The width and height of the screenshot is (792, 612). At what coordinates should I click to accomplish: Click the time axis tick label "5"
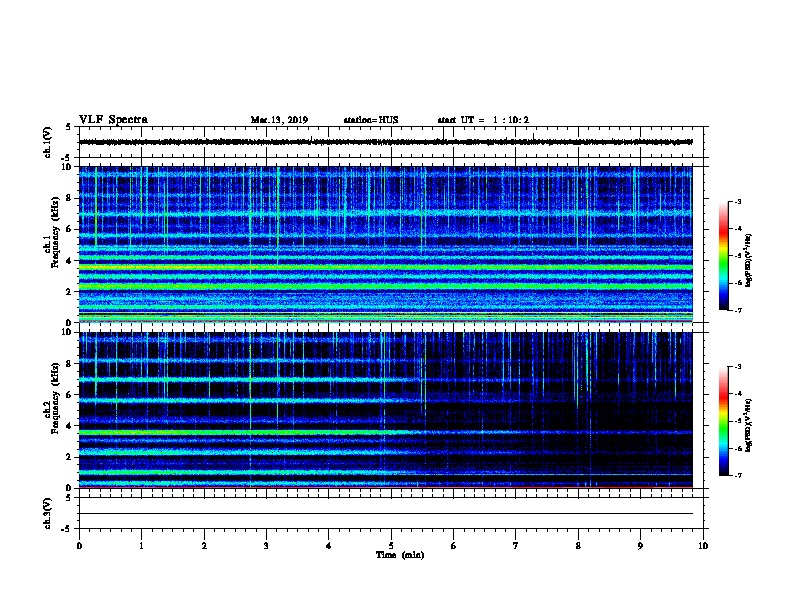391,546
